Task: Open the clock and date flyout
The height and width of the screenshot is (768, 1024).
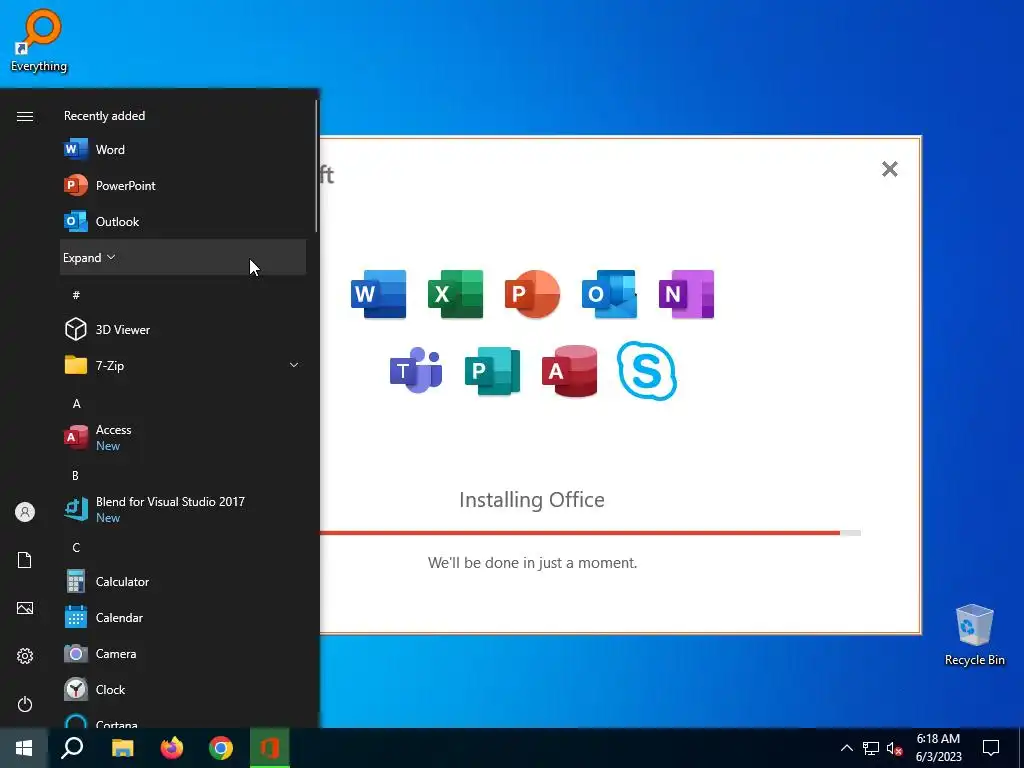Action: (938, 748)
